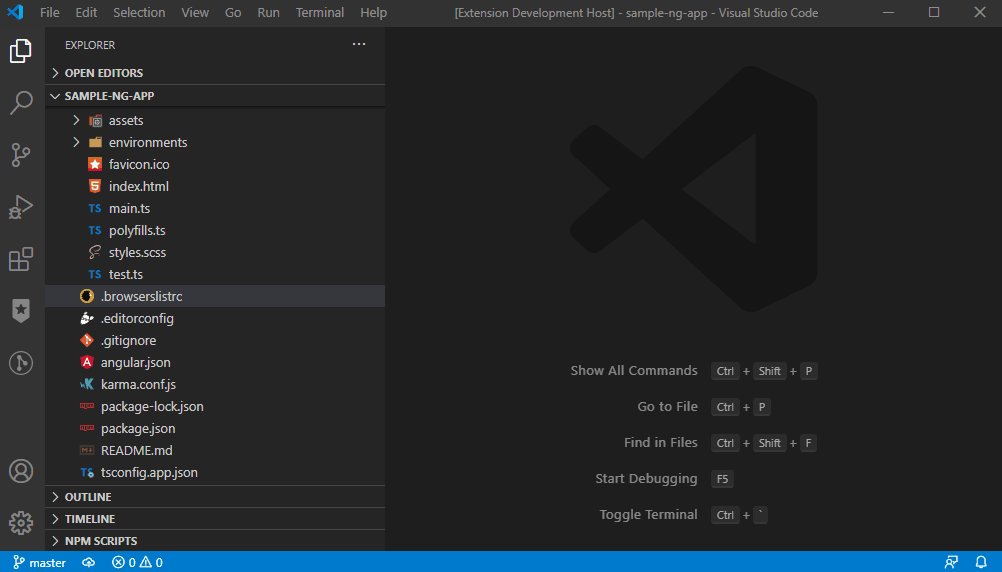The height and width of the screenshot is (572, 1002).
Task: Click the Explorer more actions ellipsis
Action: click(359, 44)
